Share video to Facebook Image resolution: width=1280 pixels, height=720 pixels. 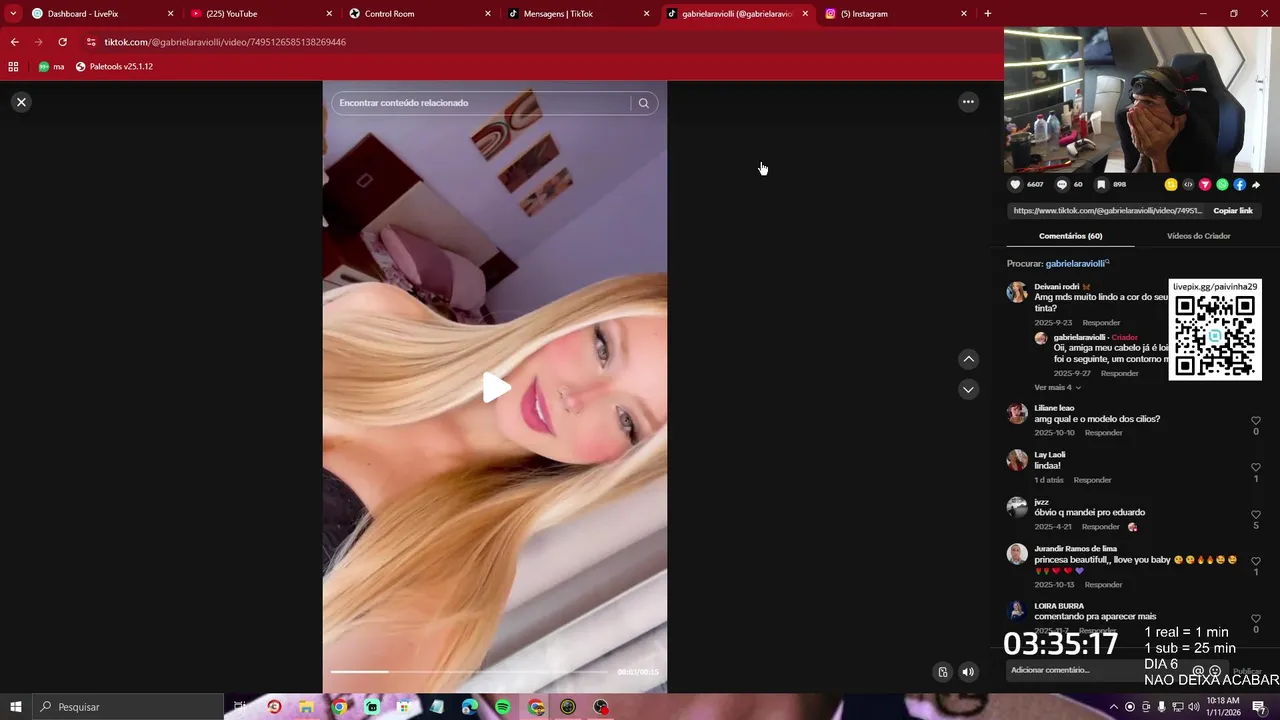[1239, 184]
